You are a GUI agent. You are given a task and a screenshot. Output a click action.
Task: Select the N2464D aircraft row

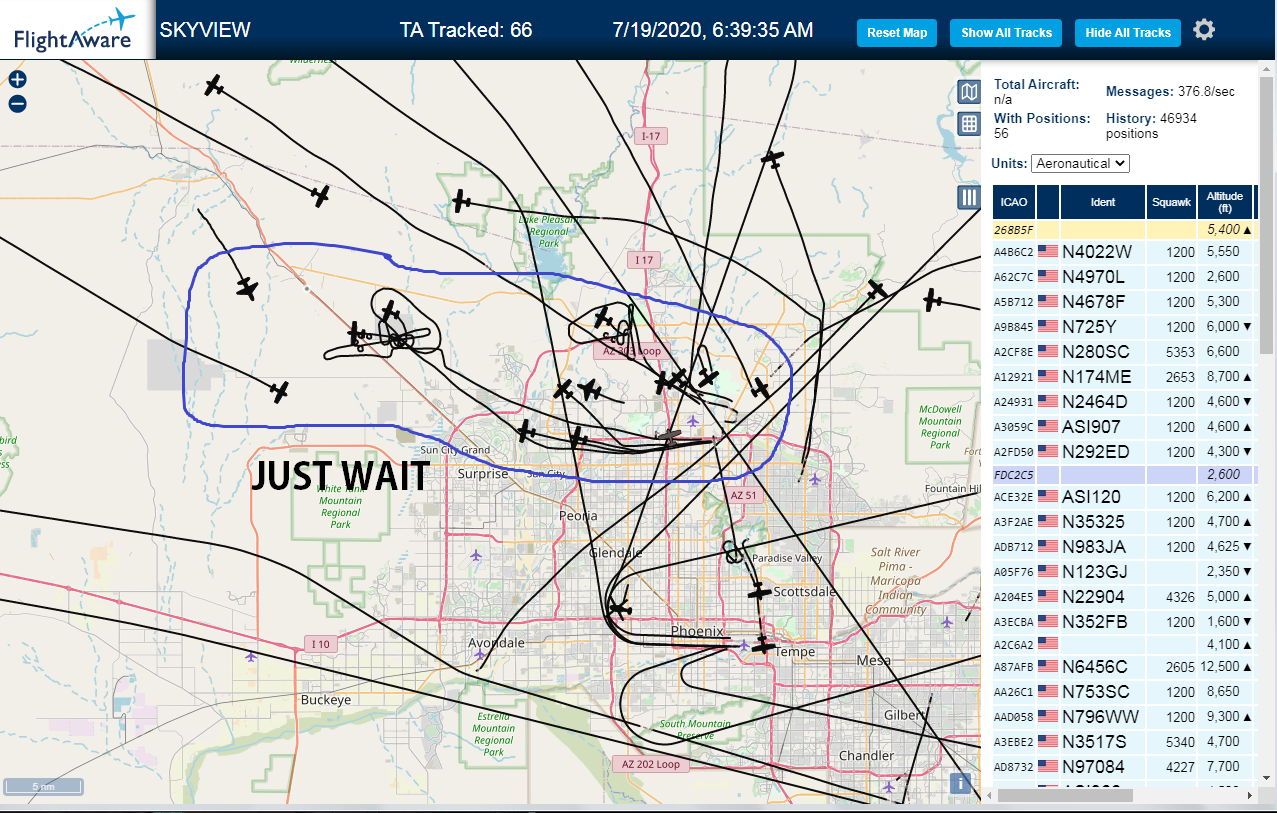pyautogui.click(x=1123, y=402)
